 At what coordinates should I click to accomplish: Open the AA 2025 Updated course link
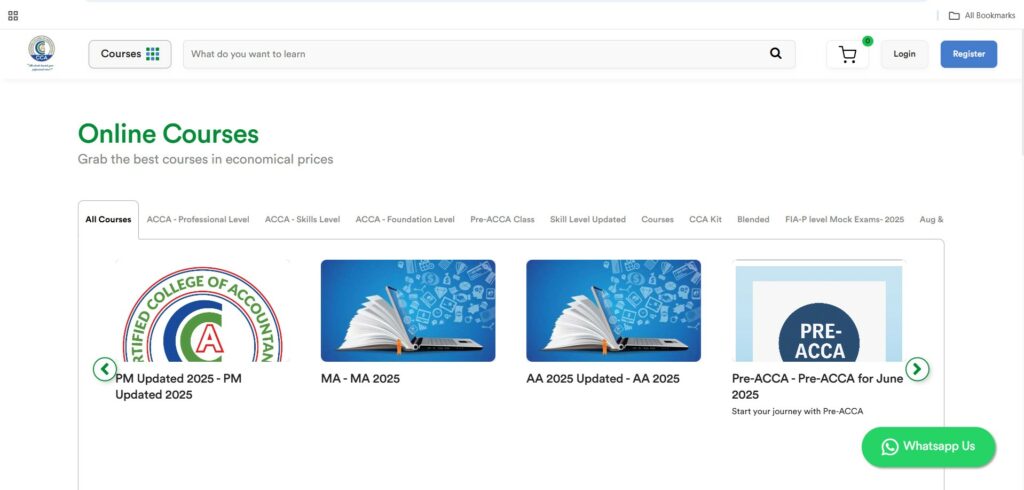click(x=603, y=379)
